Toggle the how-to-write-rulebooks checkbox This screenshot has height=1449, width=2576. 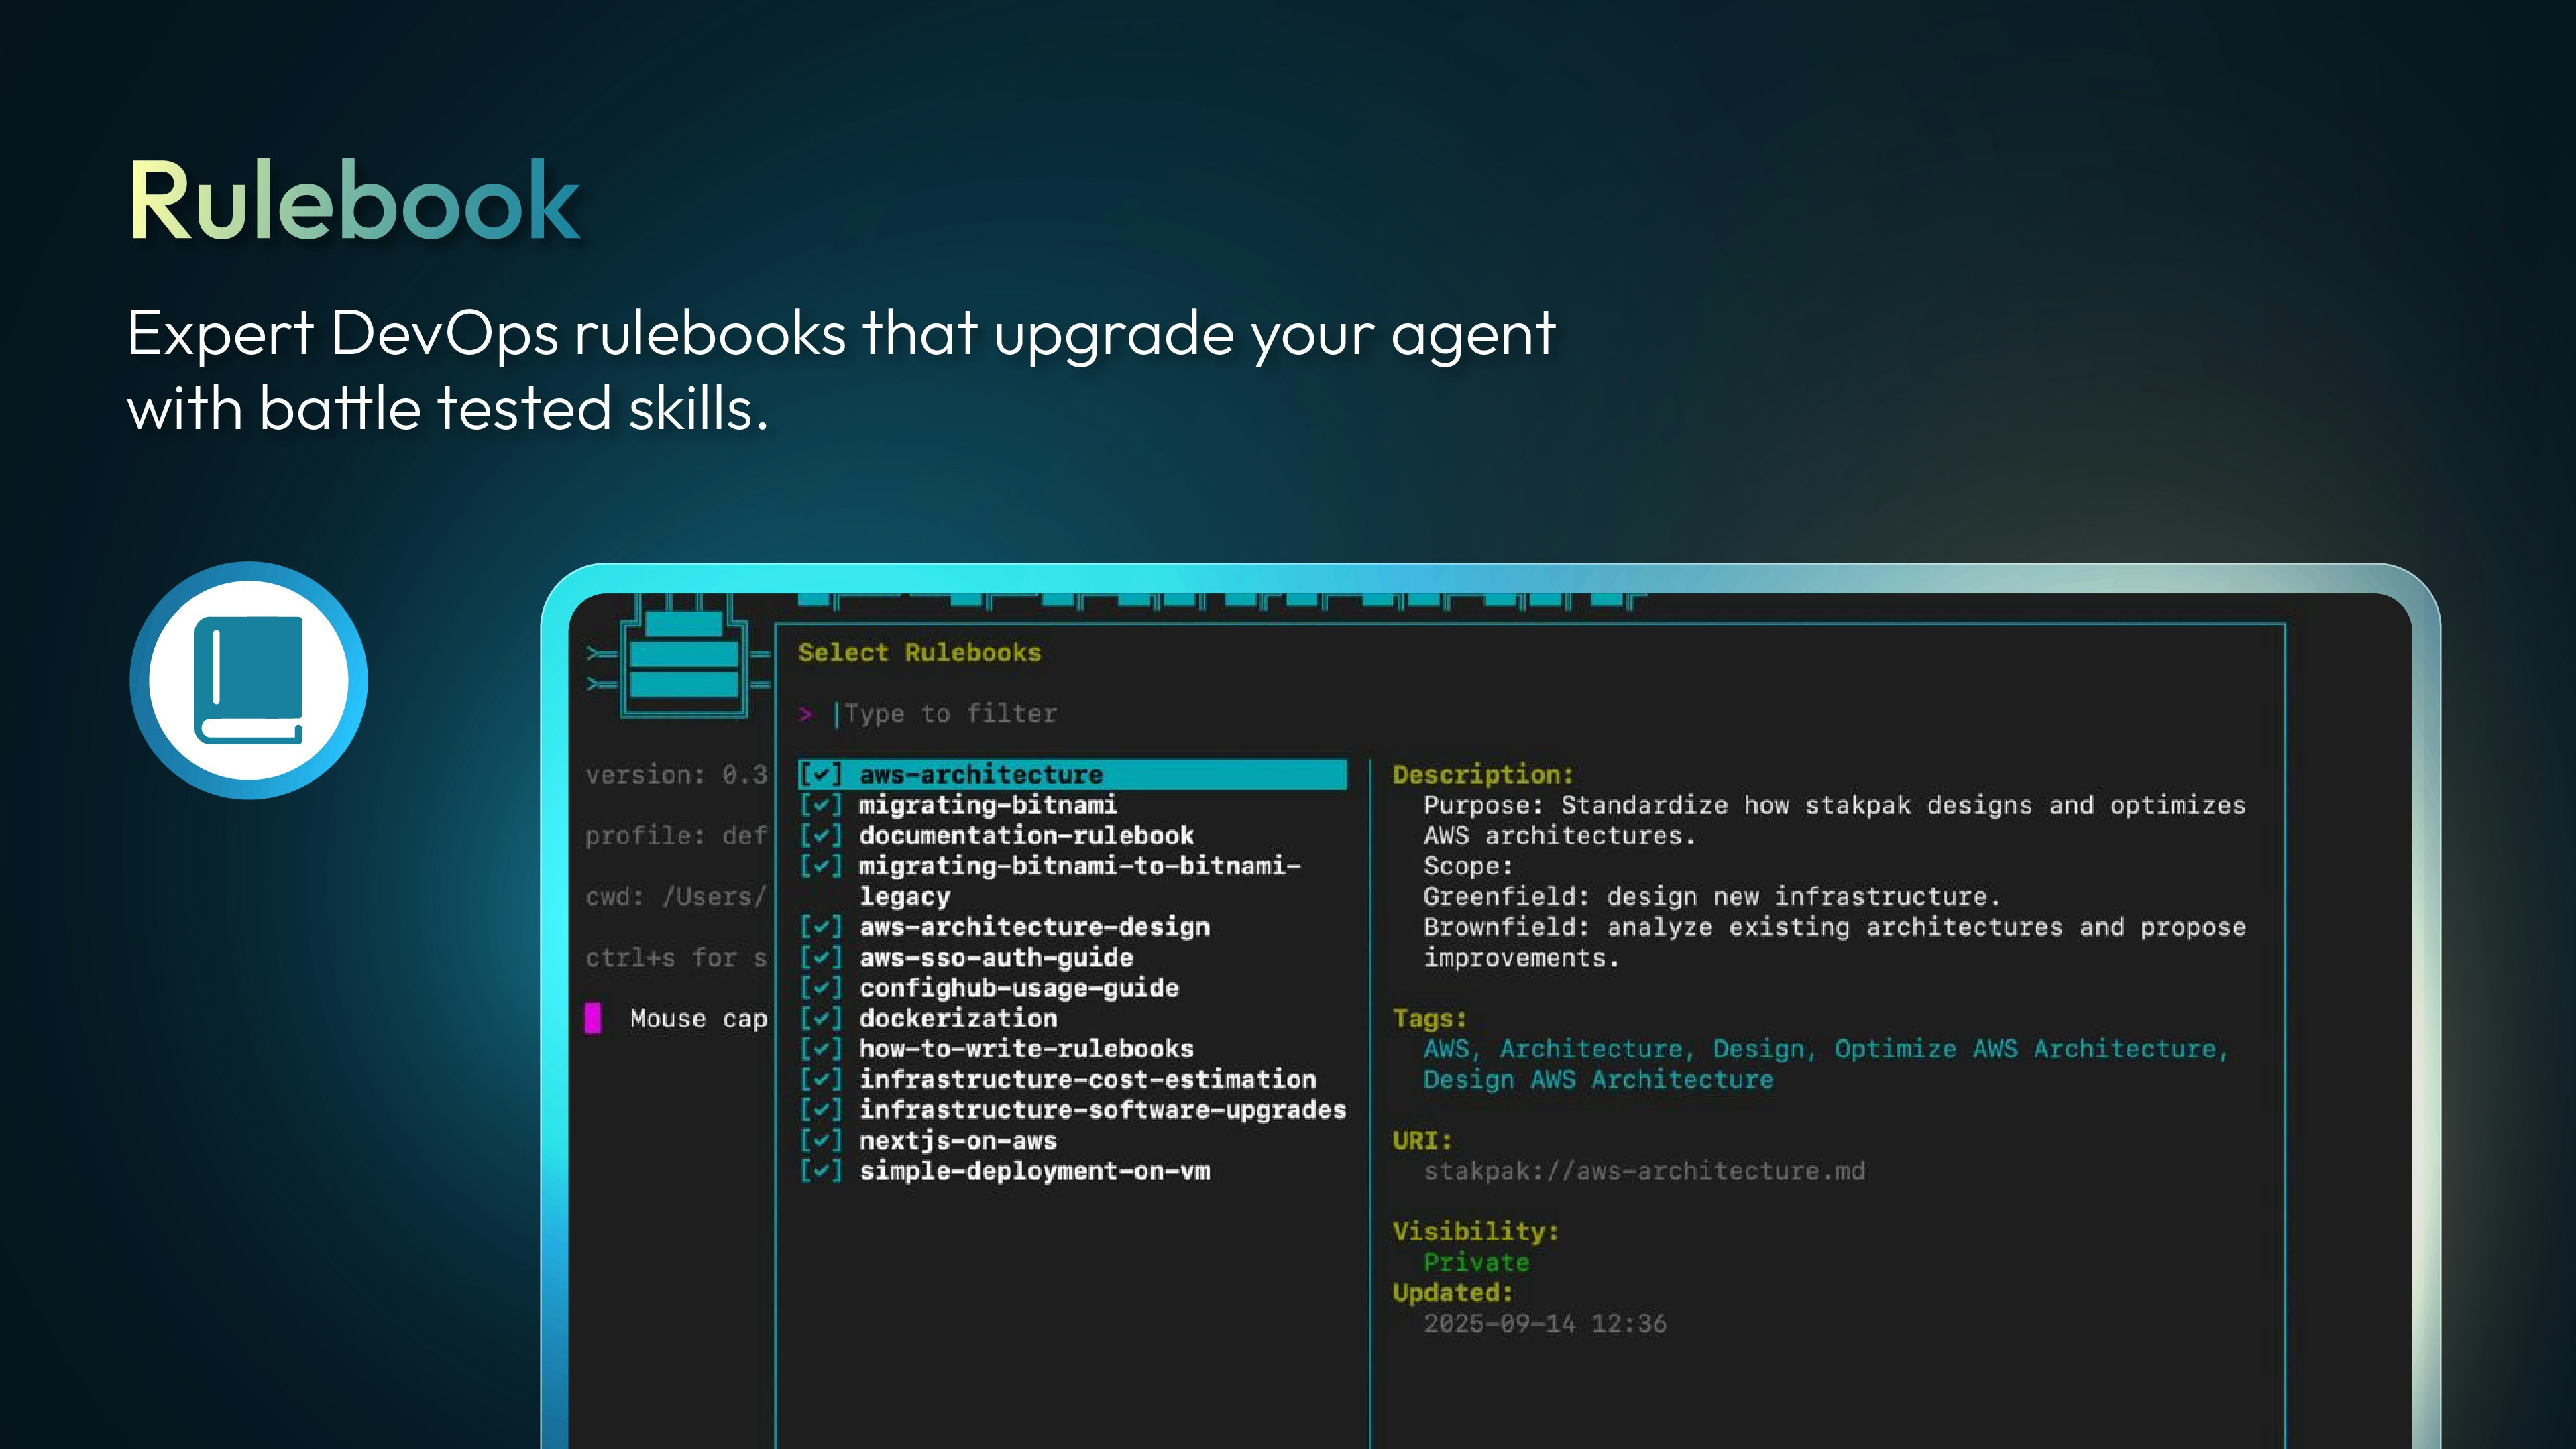coord(820,1049)
